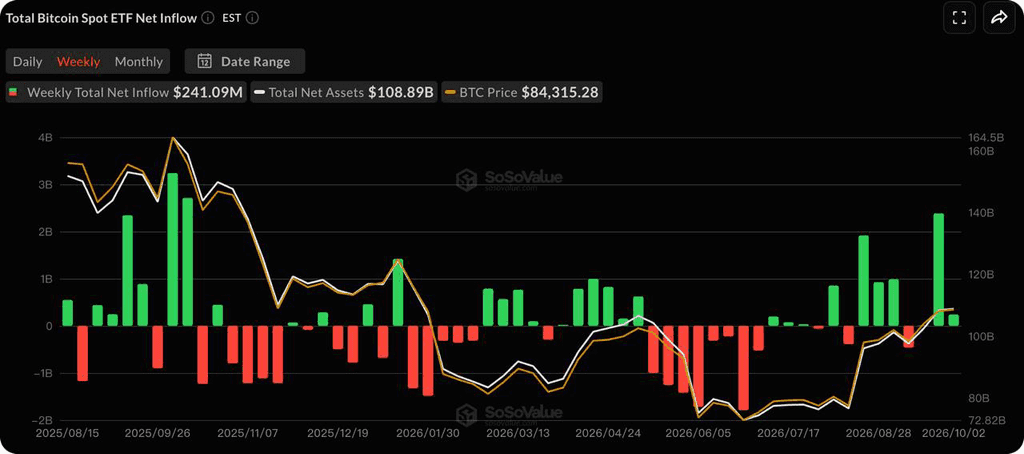The width and height of the screenshot is (1024, 454).
Task: Open fullscreen view of the chart
Action: (959, 18)
